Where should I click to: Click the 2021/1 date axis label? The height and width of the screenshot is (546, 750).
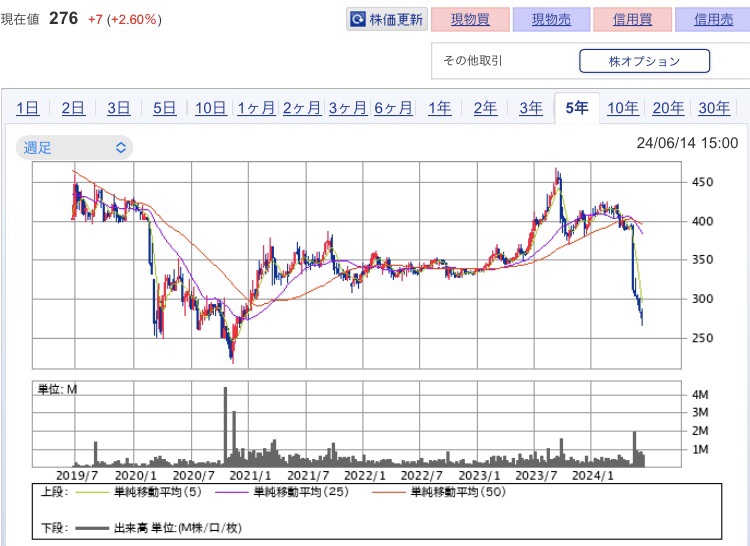click(250, 476)
